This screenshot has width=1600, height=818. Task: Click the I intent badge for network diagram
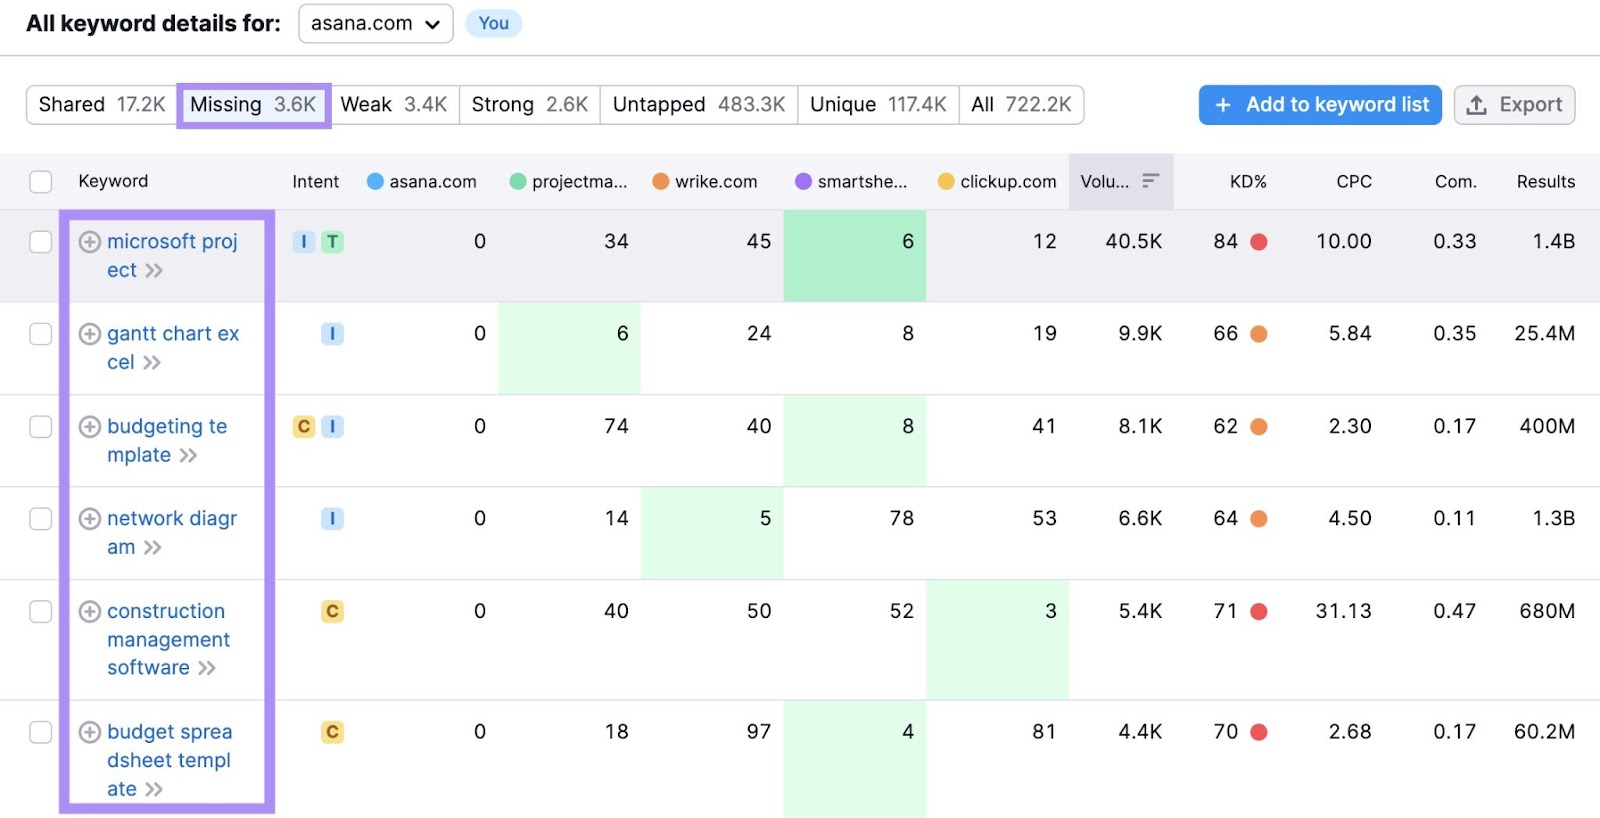332,519
